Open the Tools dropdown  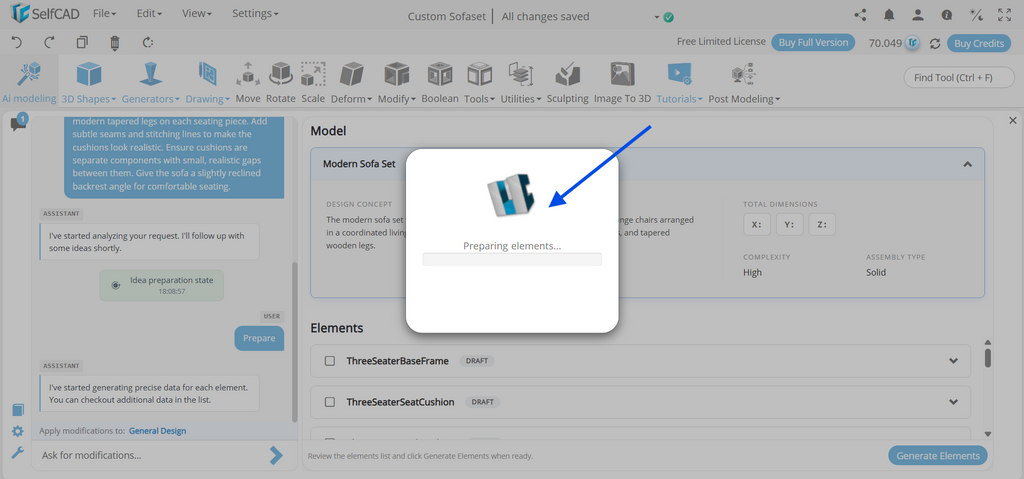[x=479, y=82]
